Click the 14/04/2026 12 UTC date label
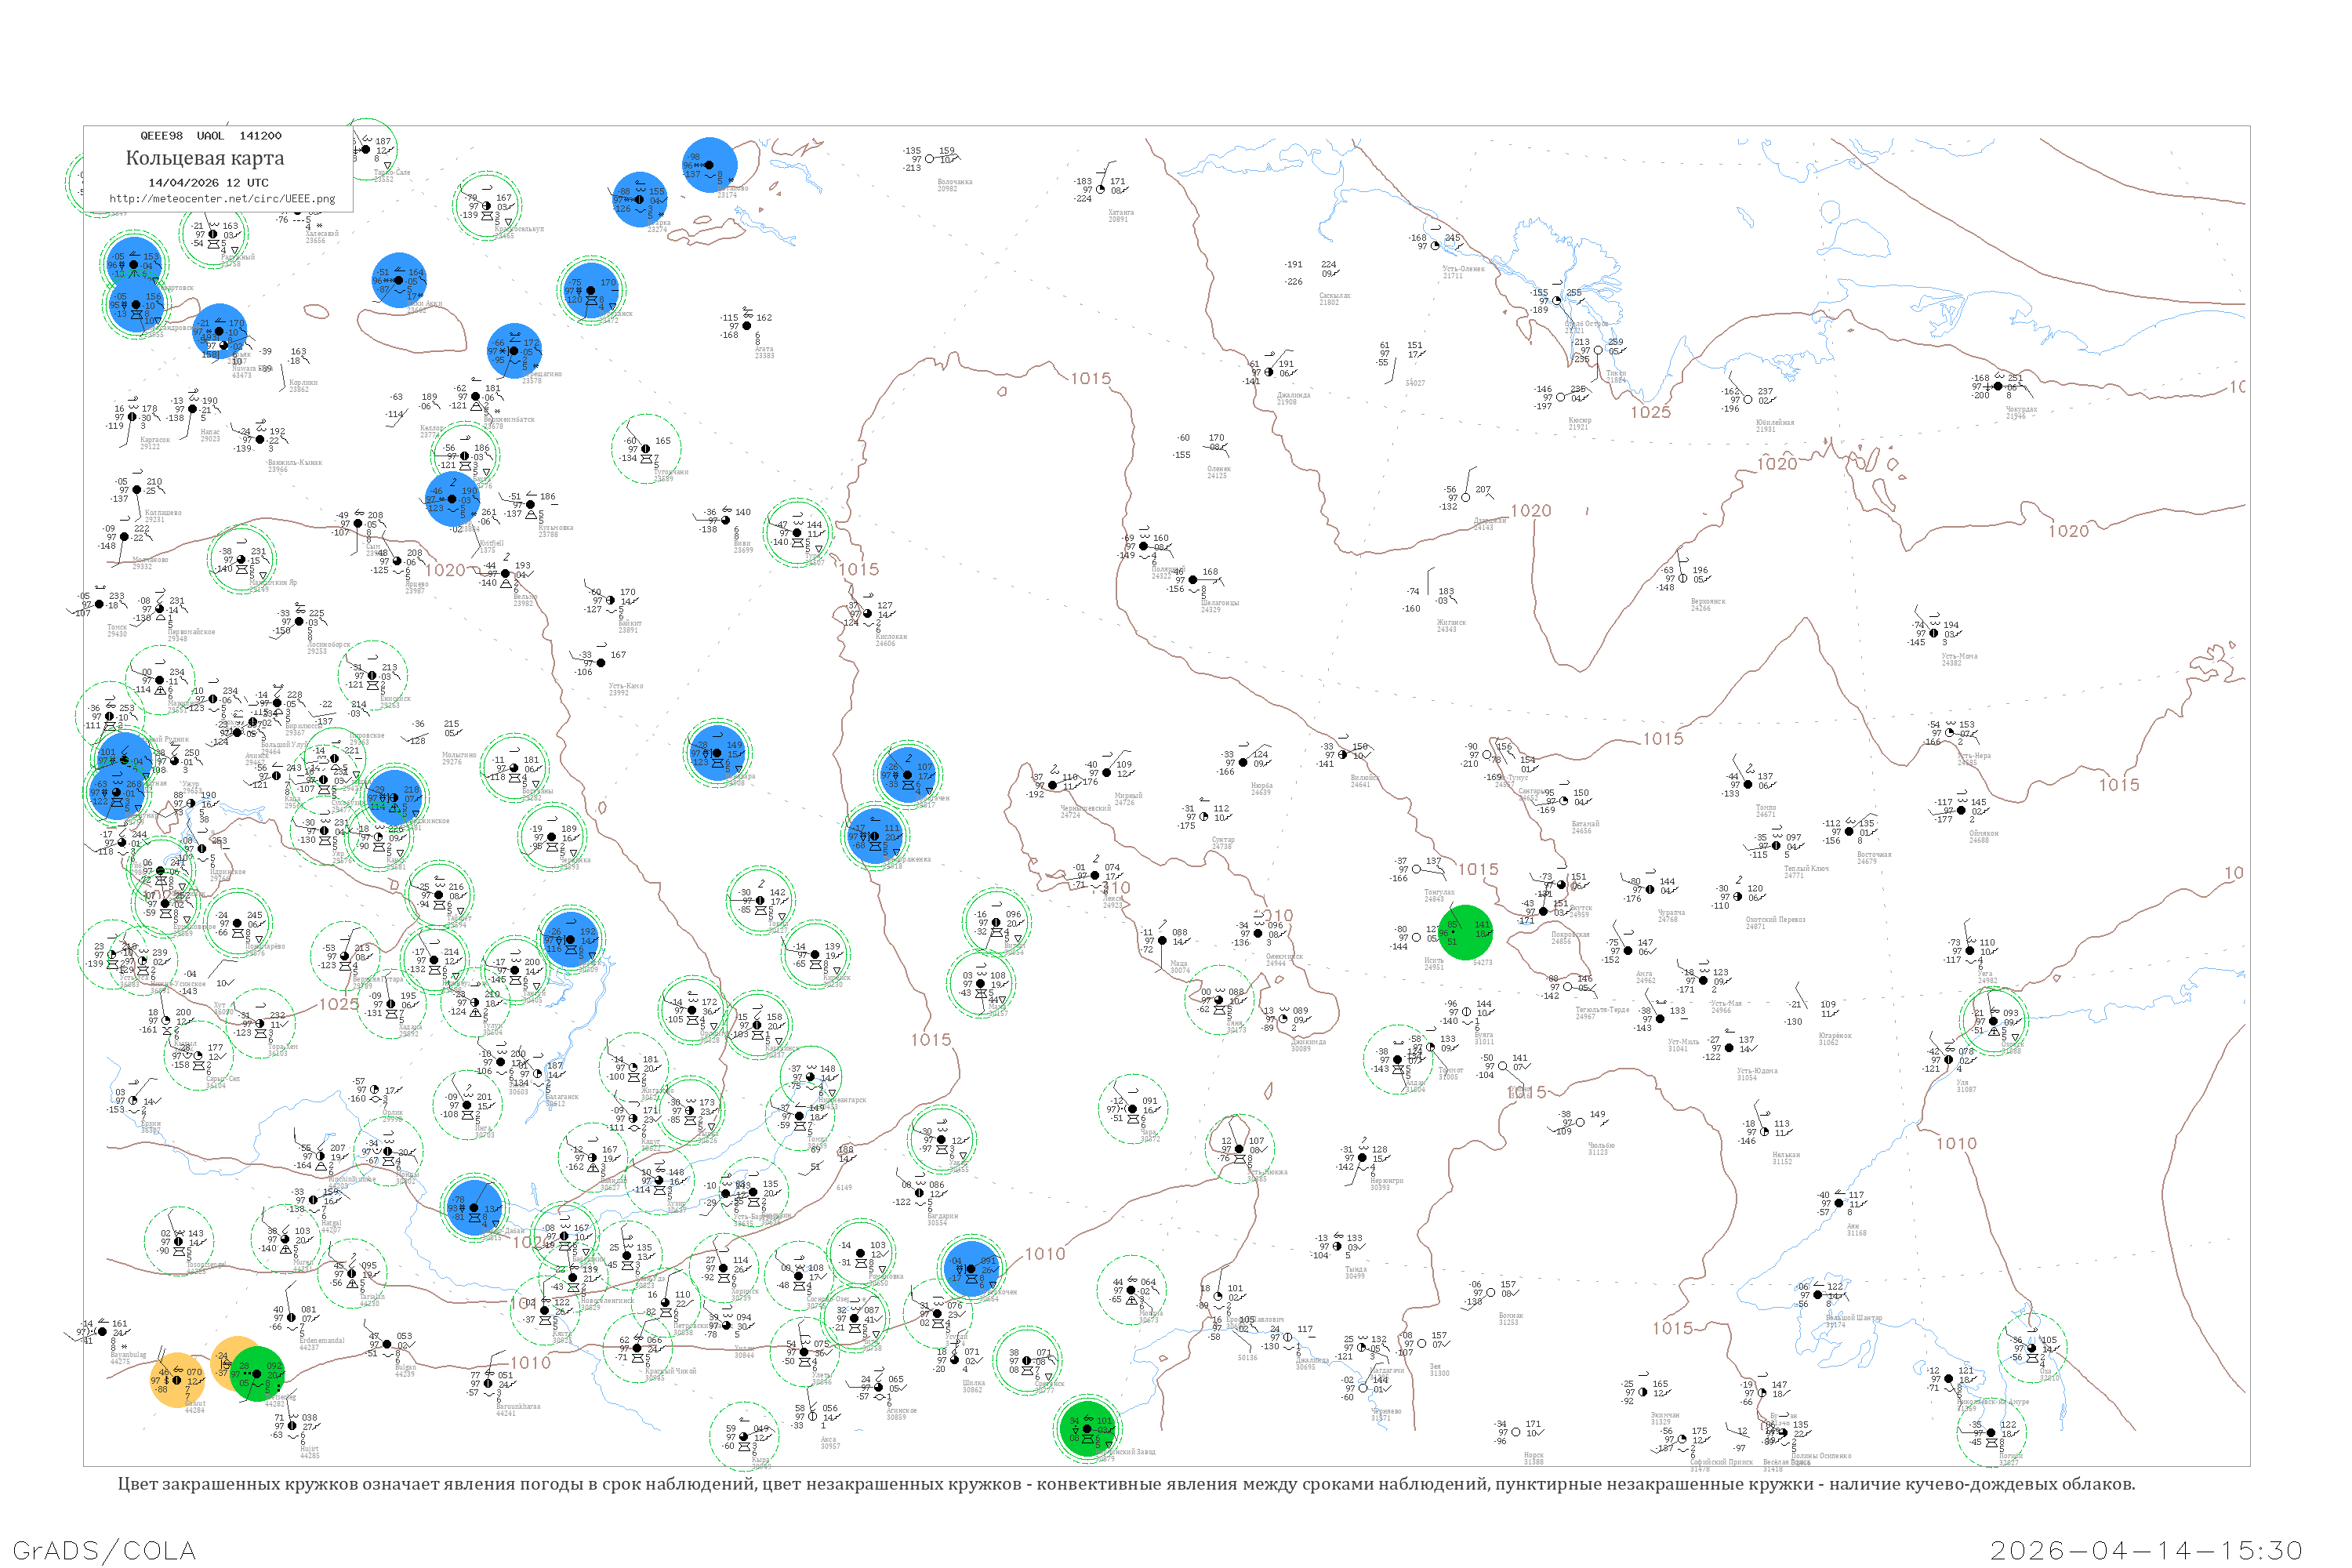This screenshot has height=1568, width=2352. click(208, 183)
